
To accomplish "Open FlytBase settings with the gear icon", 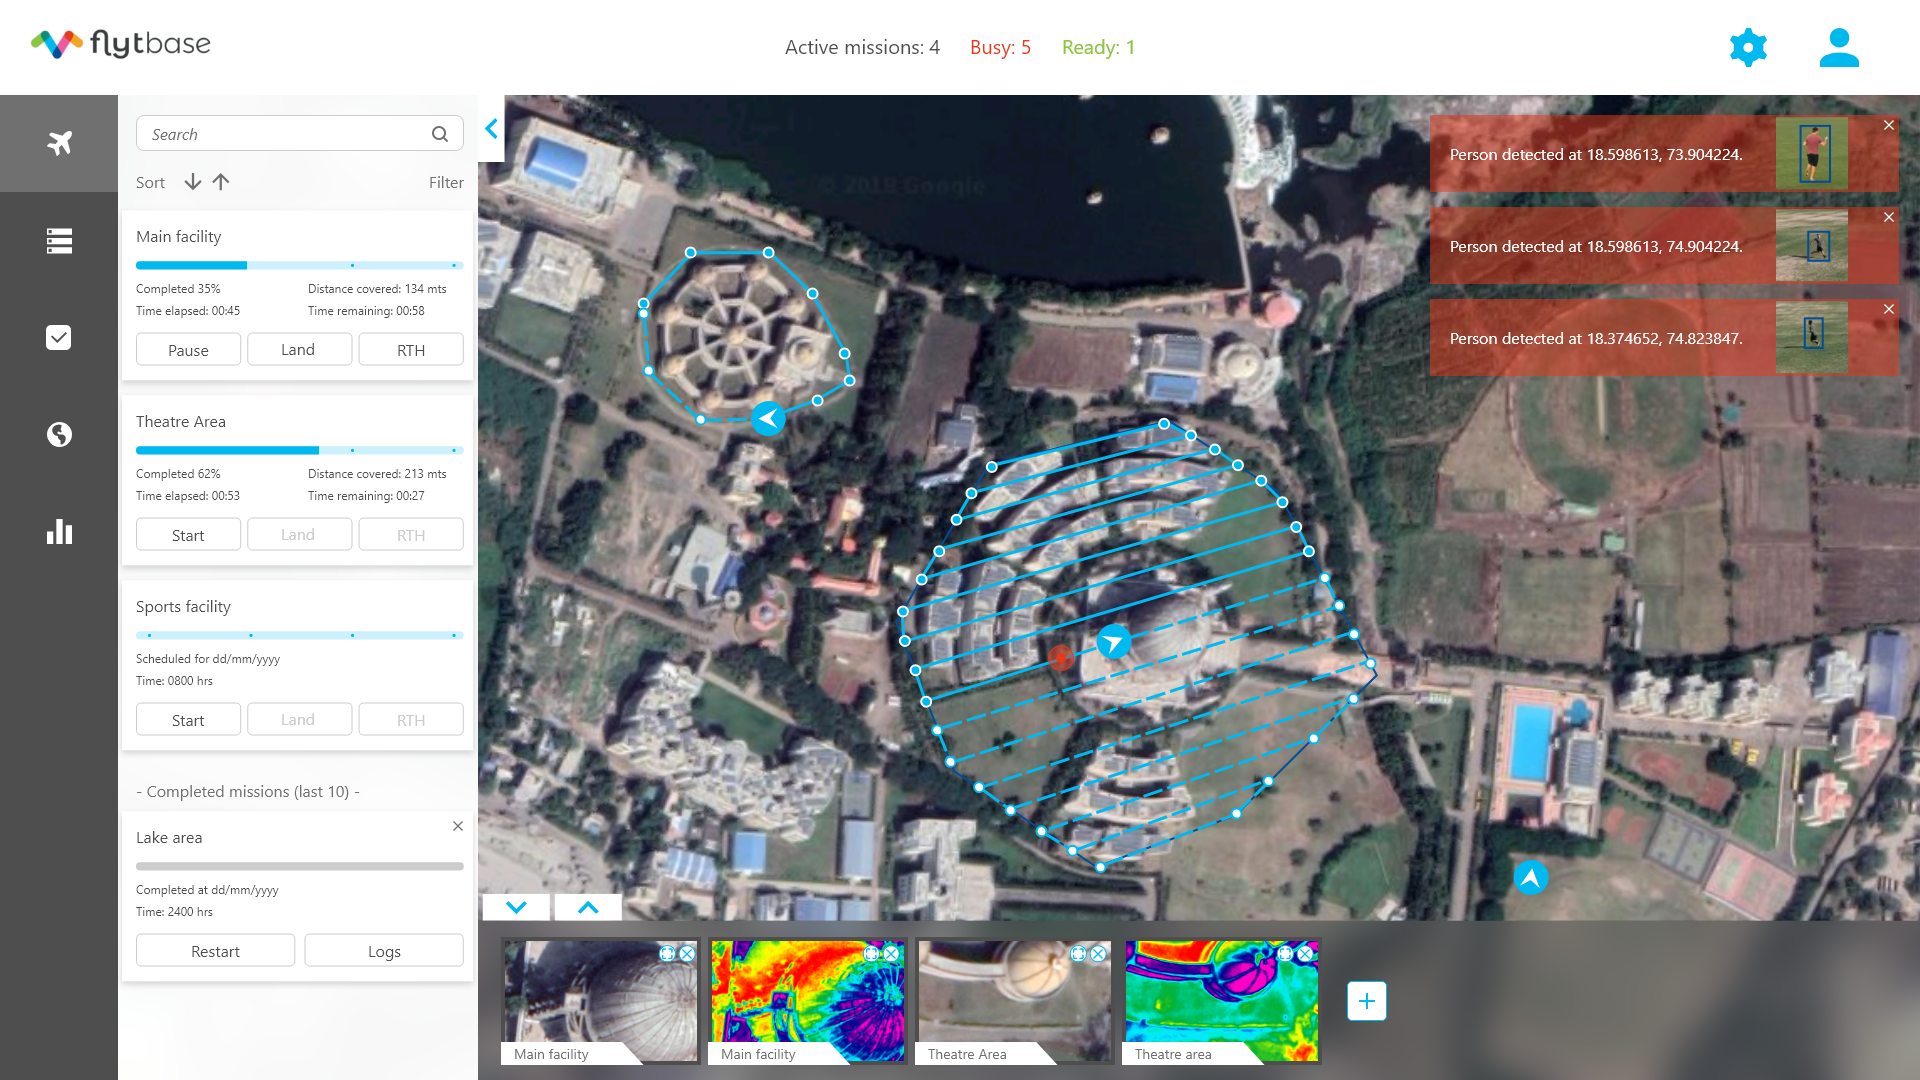I will pyautogui.click(x=1747, y=47).
